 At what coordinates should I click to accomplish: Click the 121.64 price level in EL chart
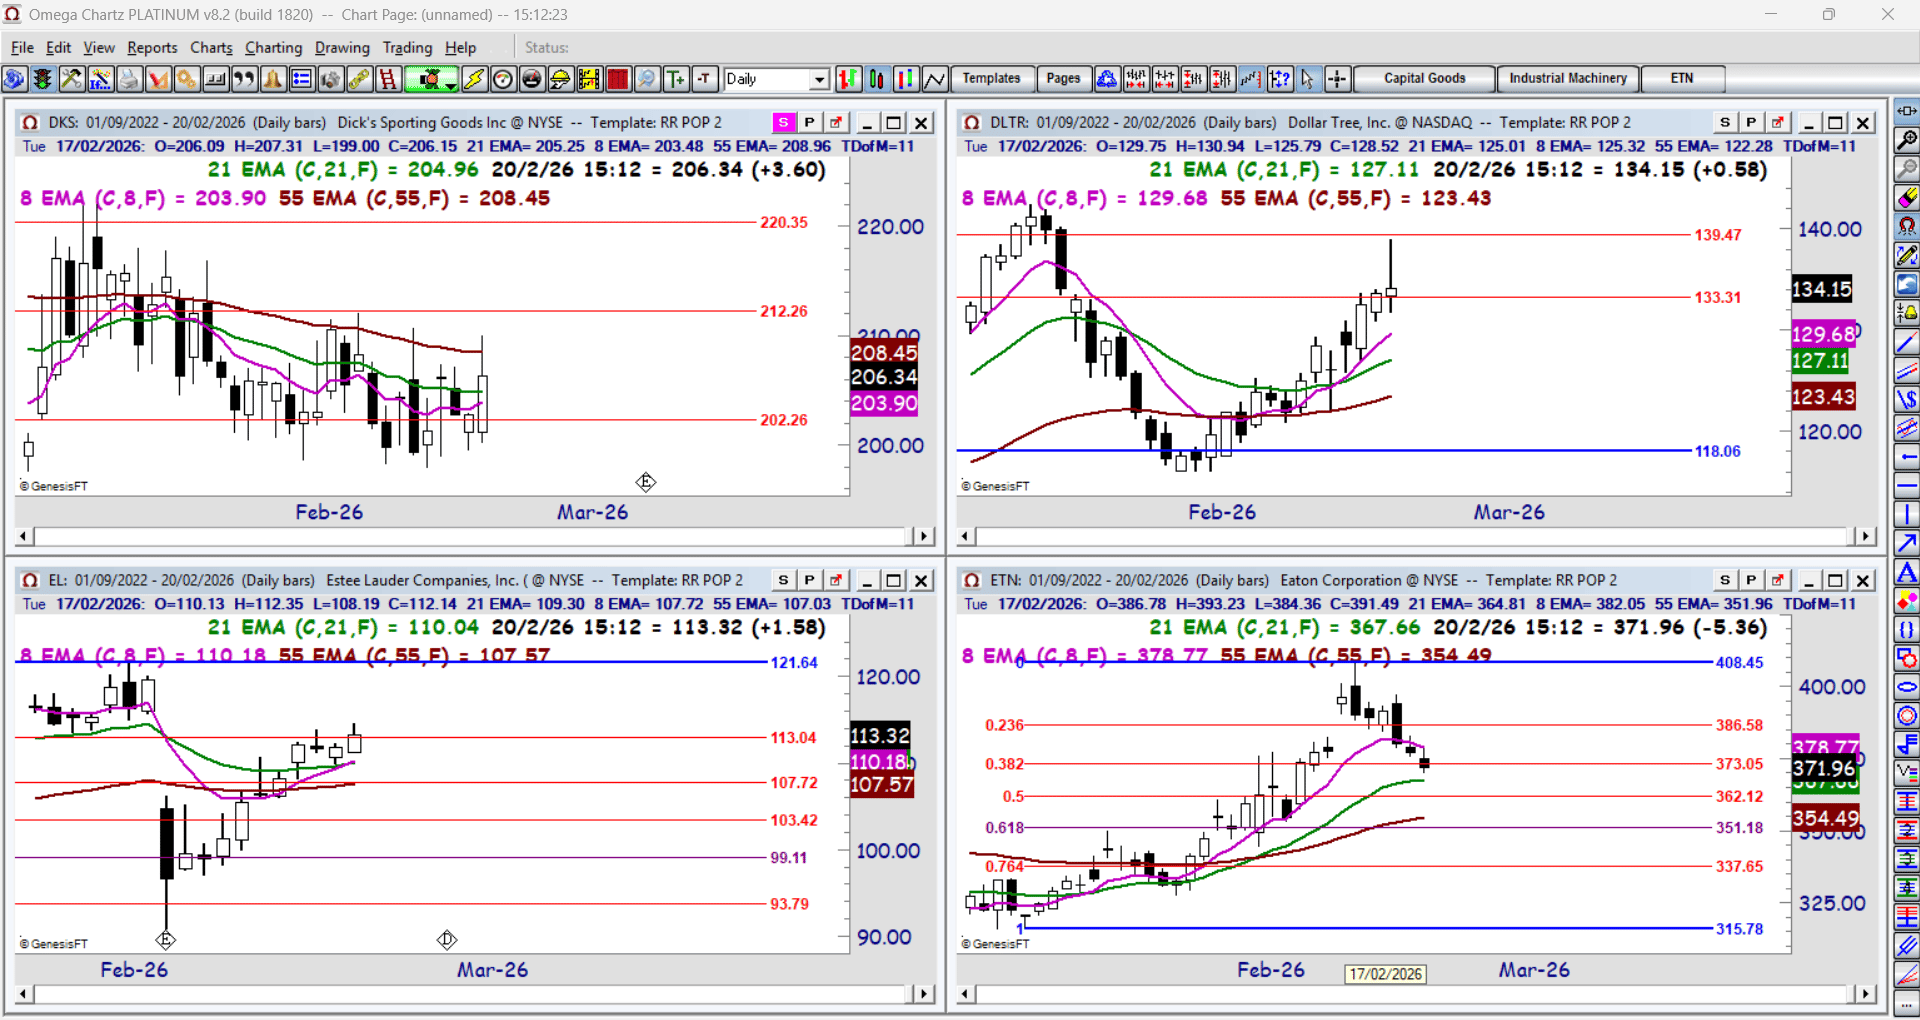pyautogui.click(x=794, y=662)
